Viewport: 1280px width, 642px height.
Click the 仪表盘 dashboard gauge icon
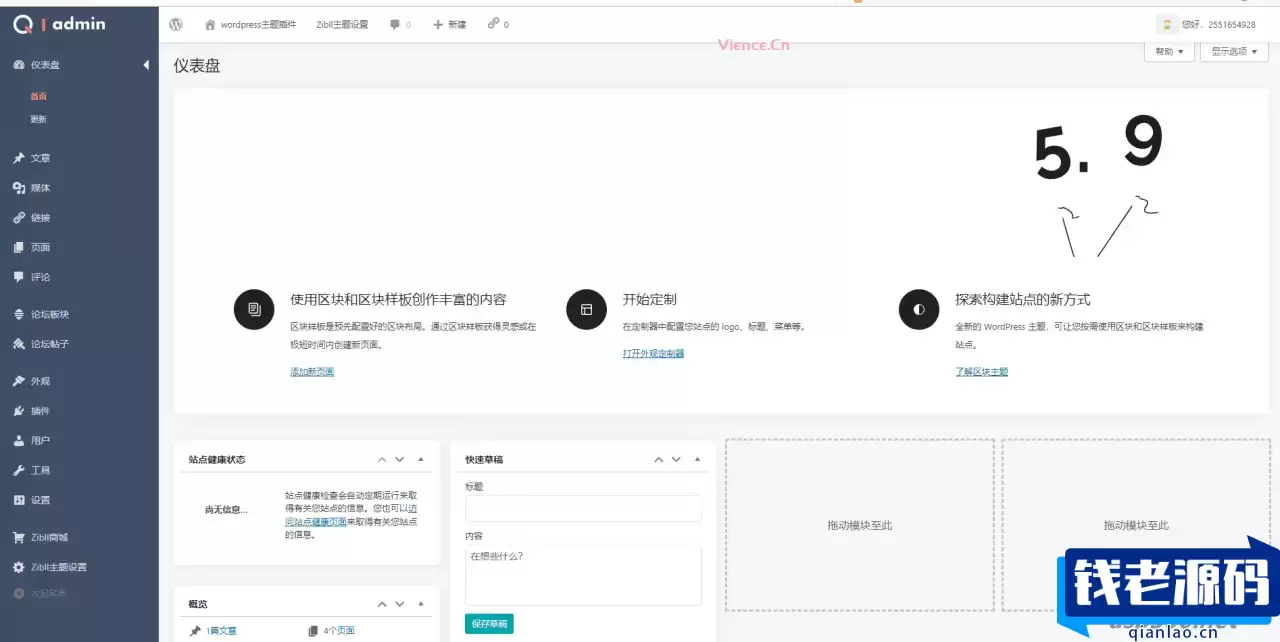click(x=19, y=65)
